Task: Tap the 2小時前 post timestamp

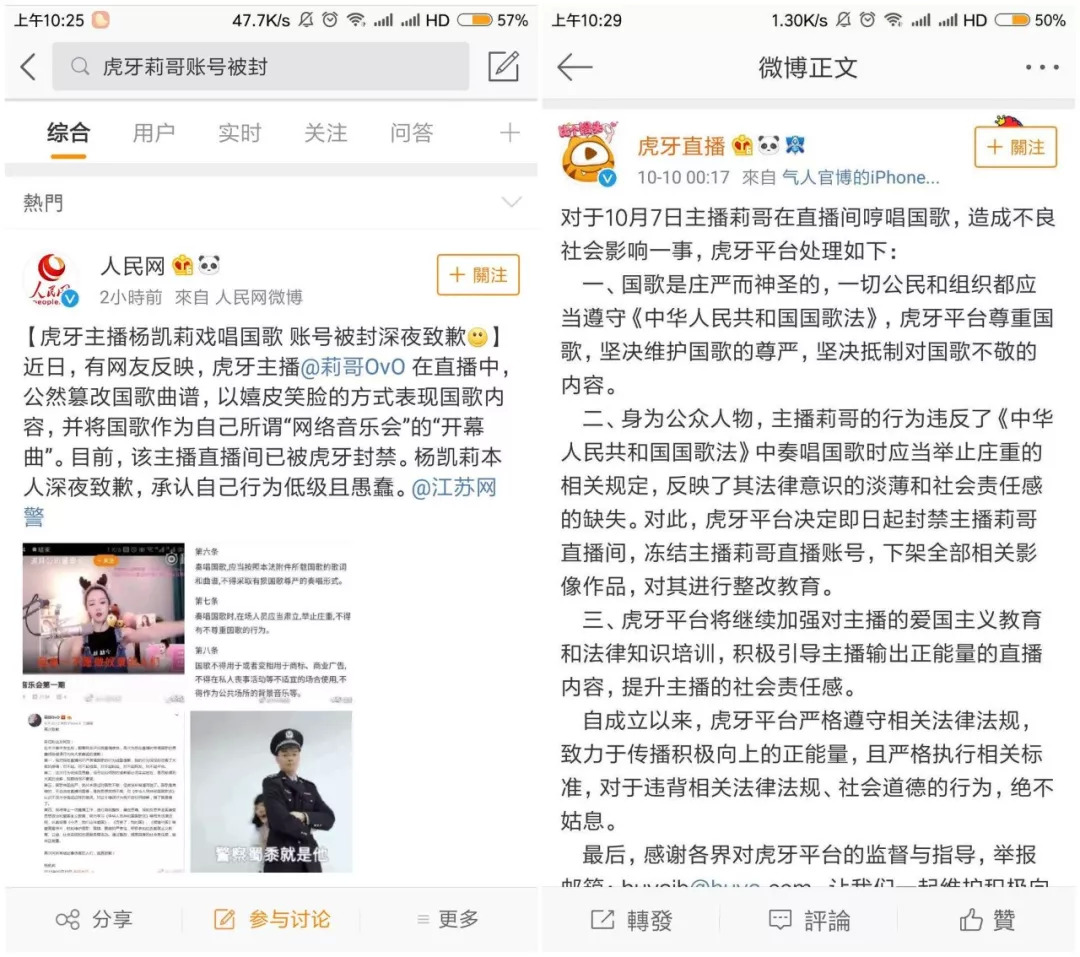Action: click(x=131, y=297)
